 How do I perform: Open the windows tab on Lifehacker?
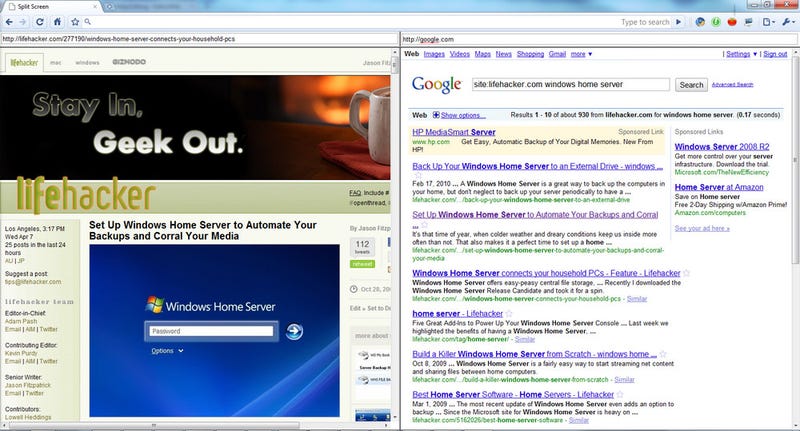click(87, 63)
